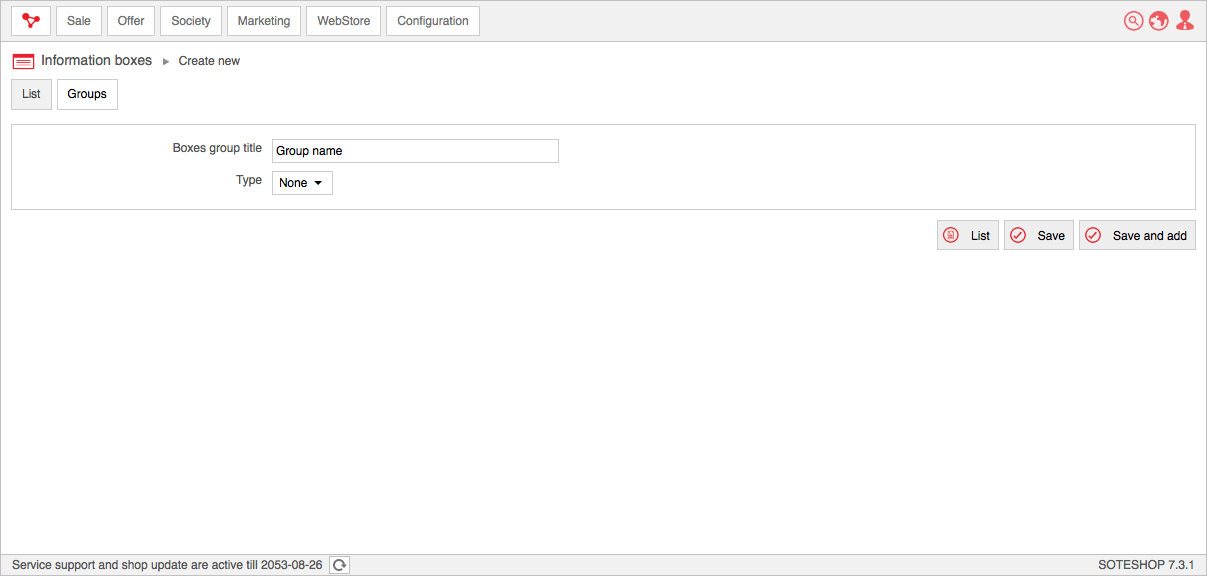Expand the Type dropdown set to None
The width and height of the screenshot is (1207, 576).
(x=302, y=183)
